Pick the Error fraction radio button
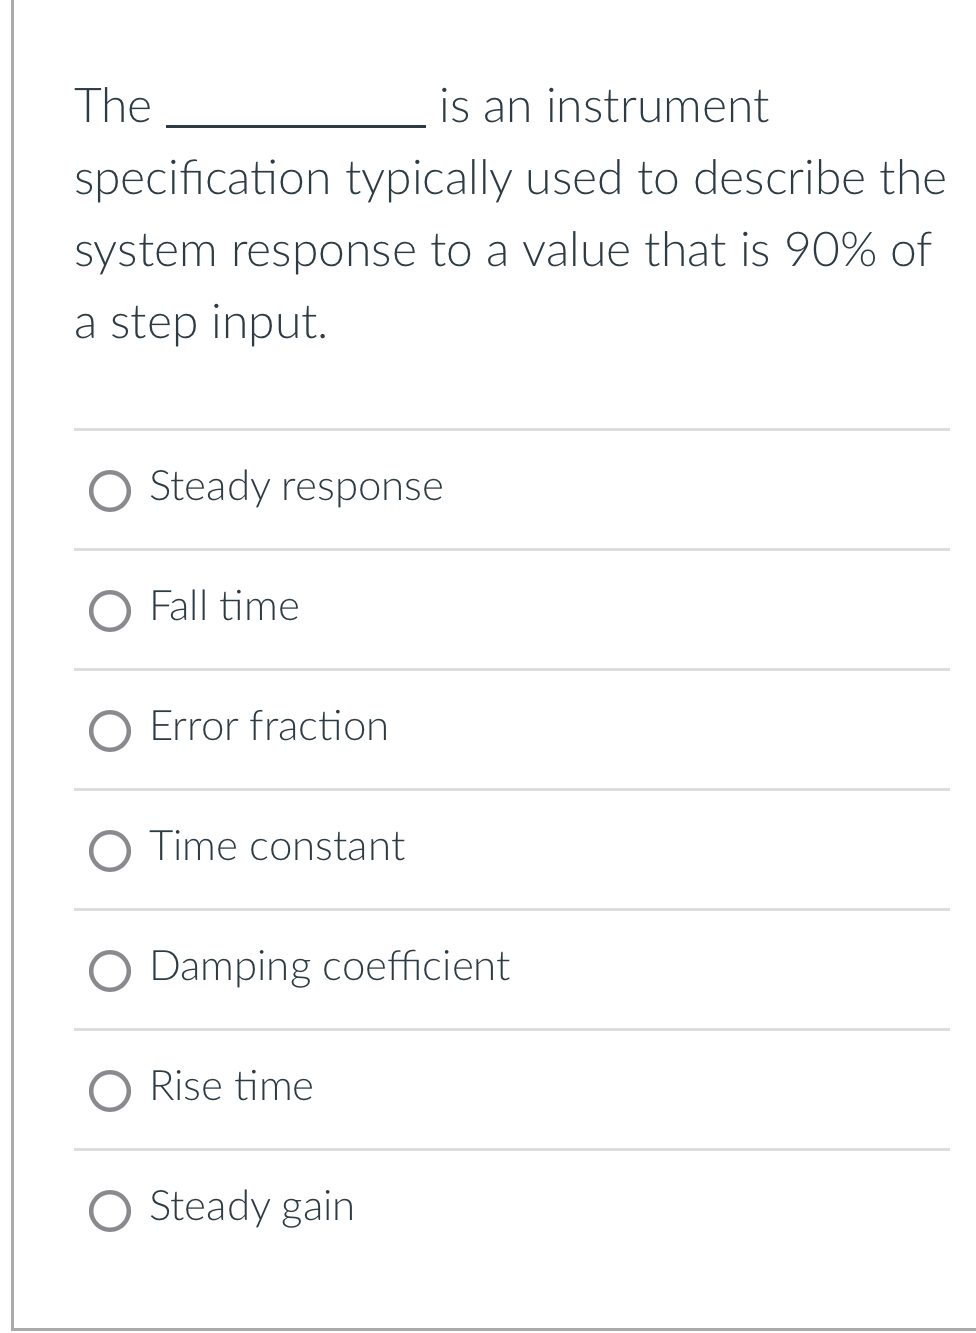The height and width of the screenshot is (1333, 976). [x=110, y=731]
